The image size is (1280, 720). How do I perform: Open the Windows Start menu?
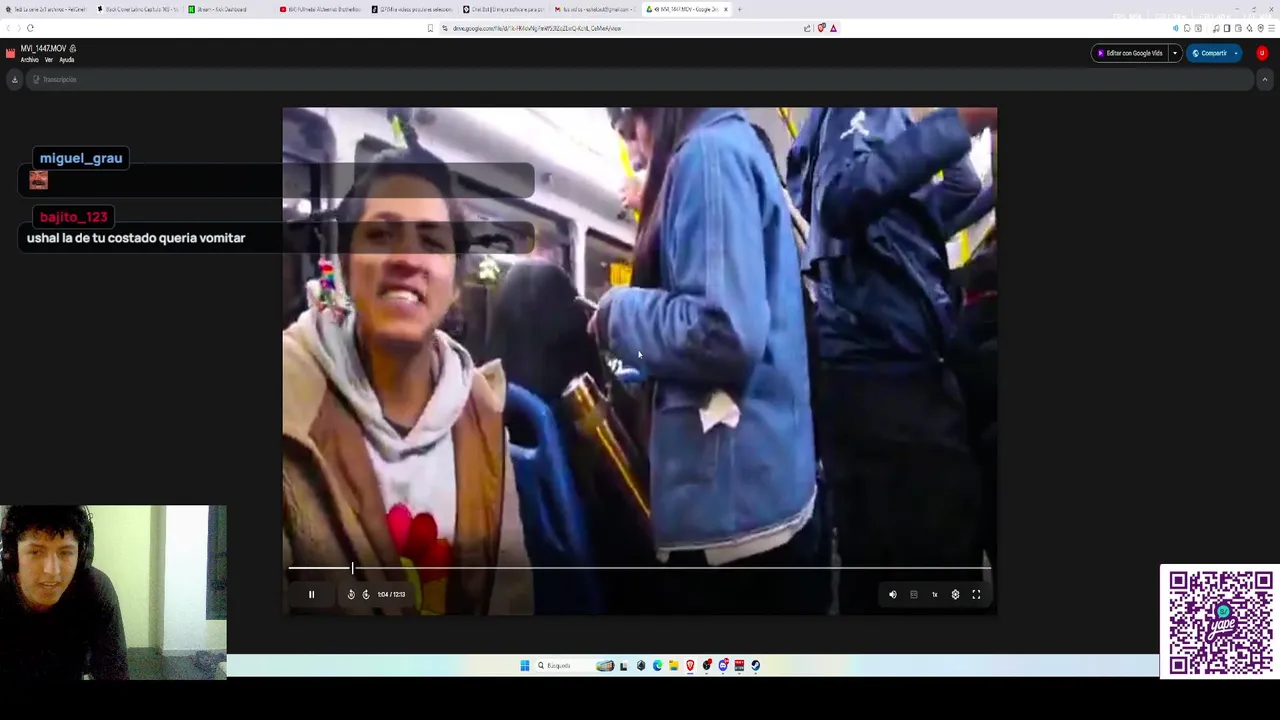524,666
